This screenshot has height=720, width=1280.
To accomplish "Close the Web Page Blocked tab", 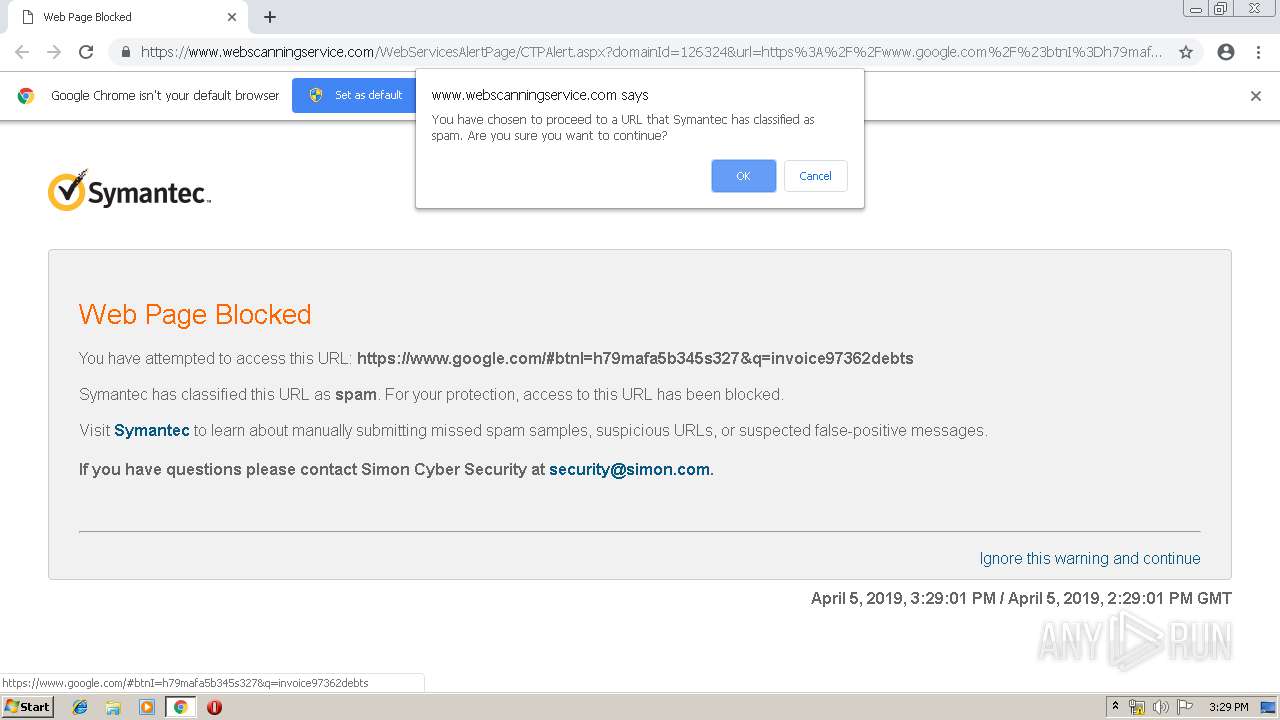I will [232, 17].
